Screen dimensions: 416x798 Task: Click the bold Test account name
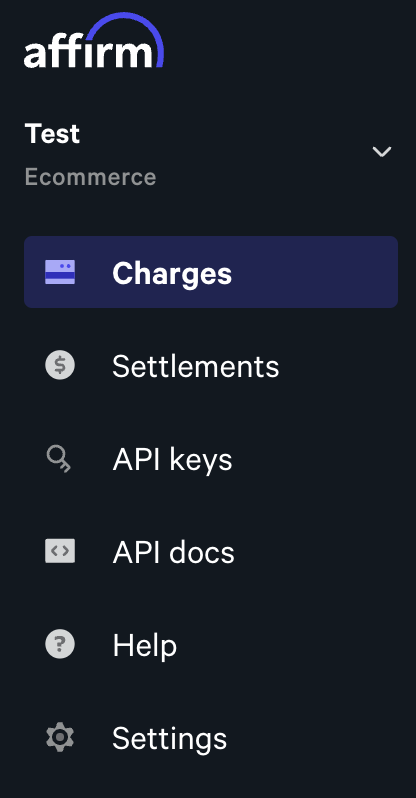[52, 134]
